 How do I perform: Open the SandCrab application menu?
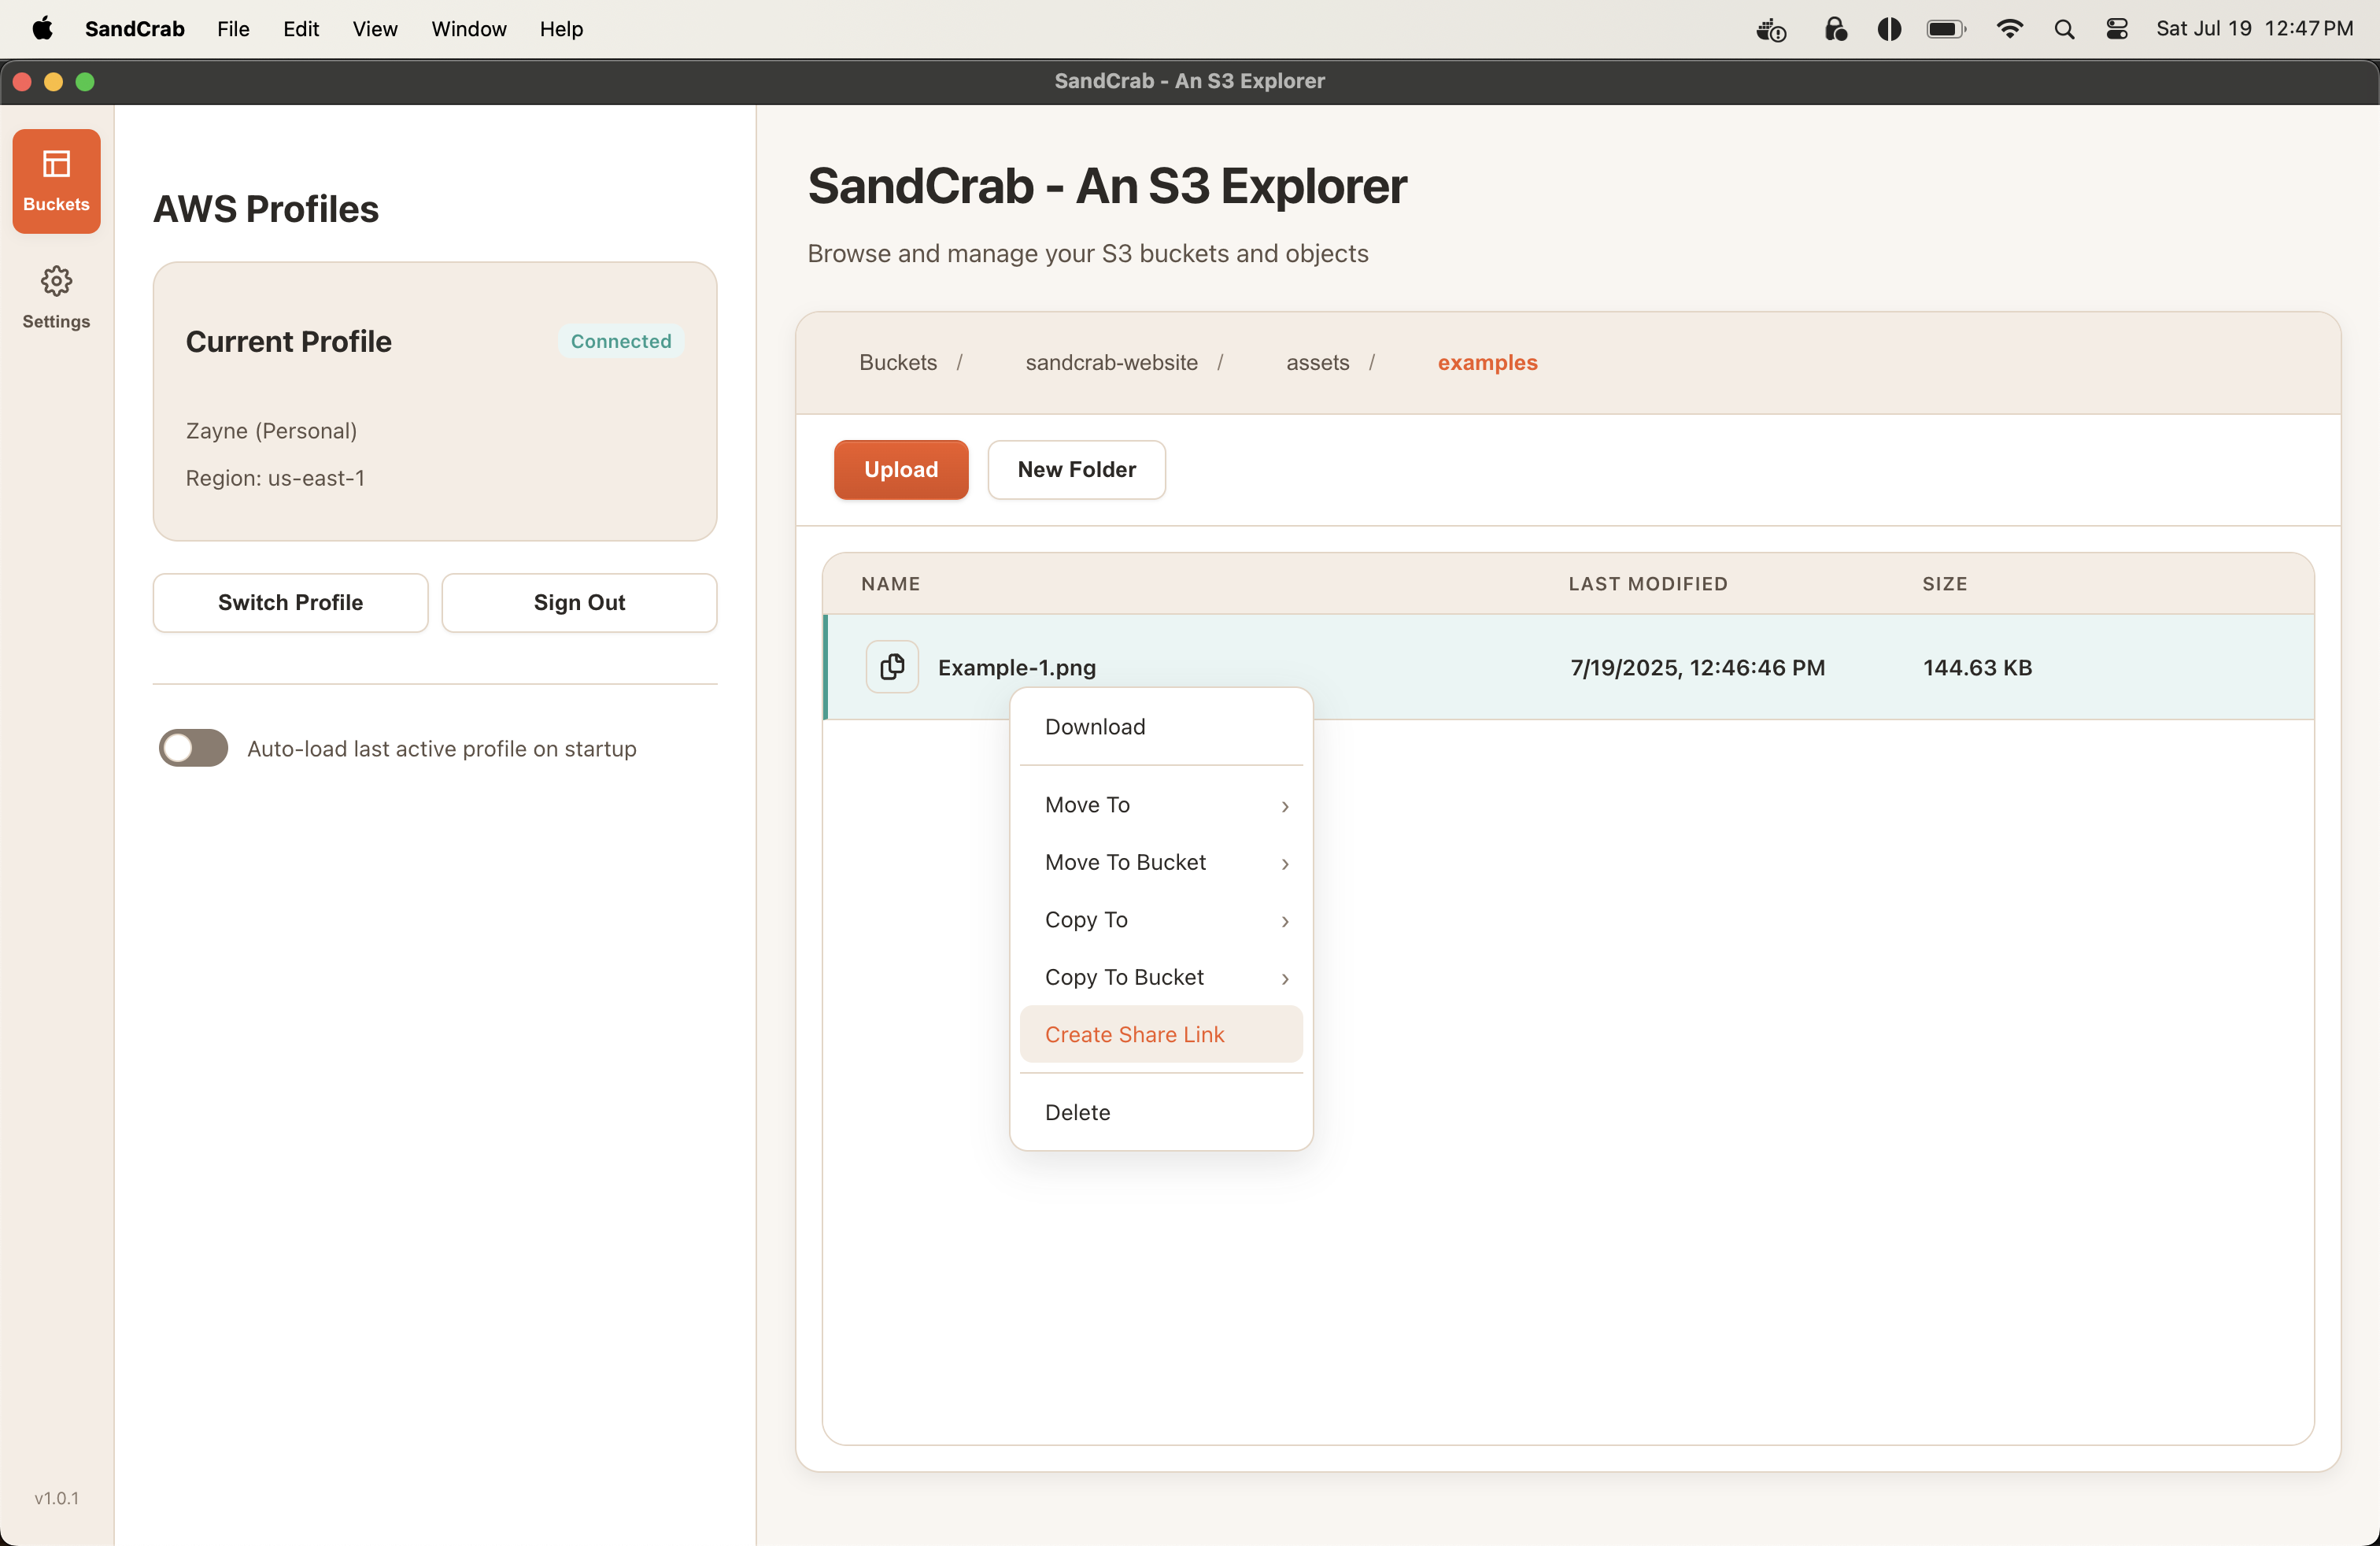click(x=135, y=28)
